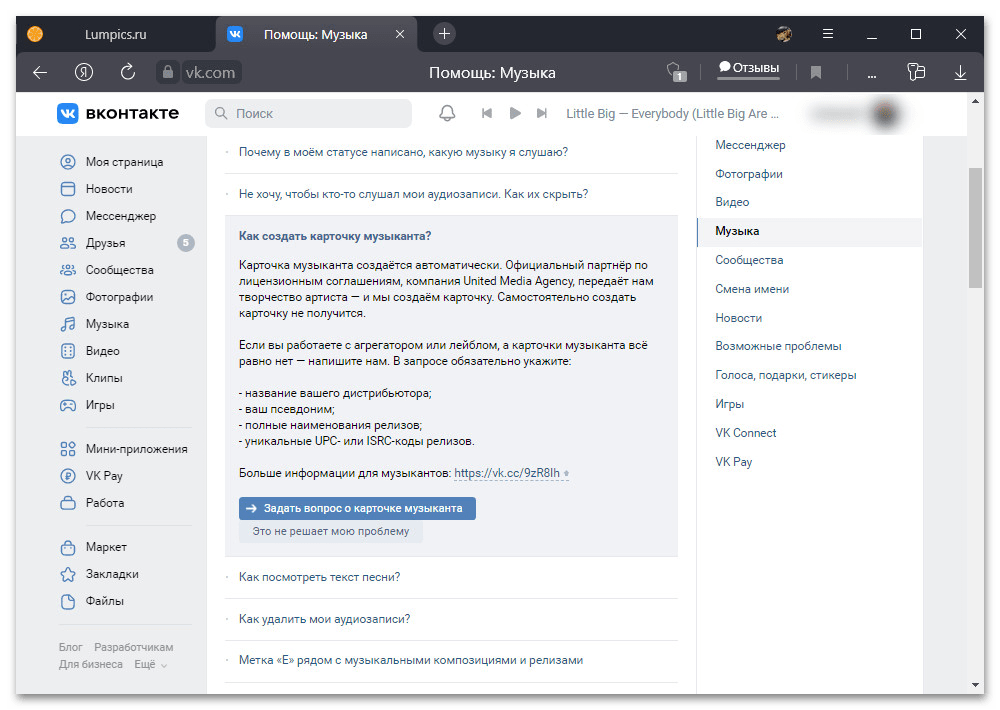This screenshot has width=1000, height=710.
Task: Click into the Поиск search field
Action: click(309, 114)
